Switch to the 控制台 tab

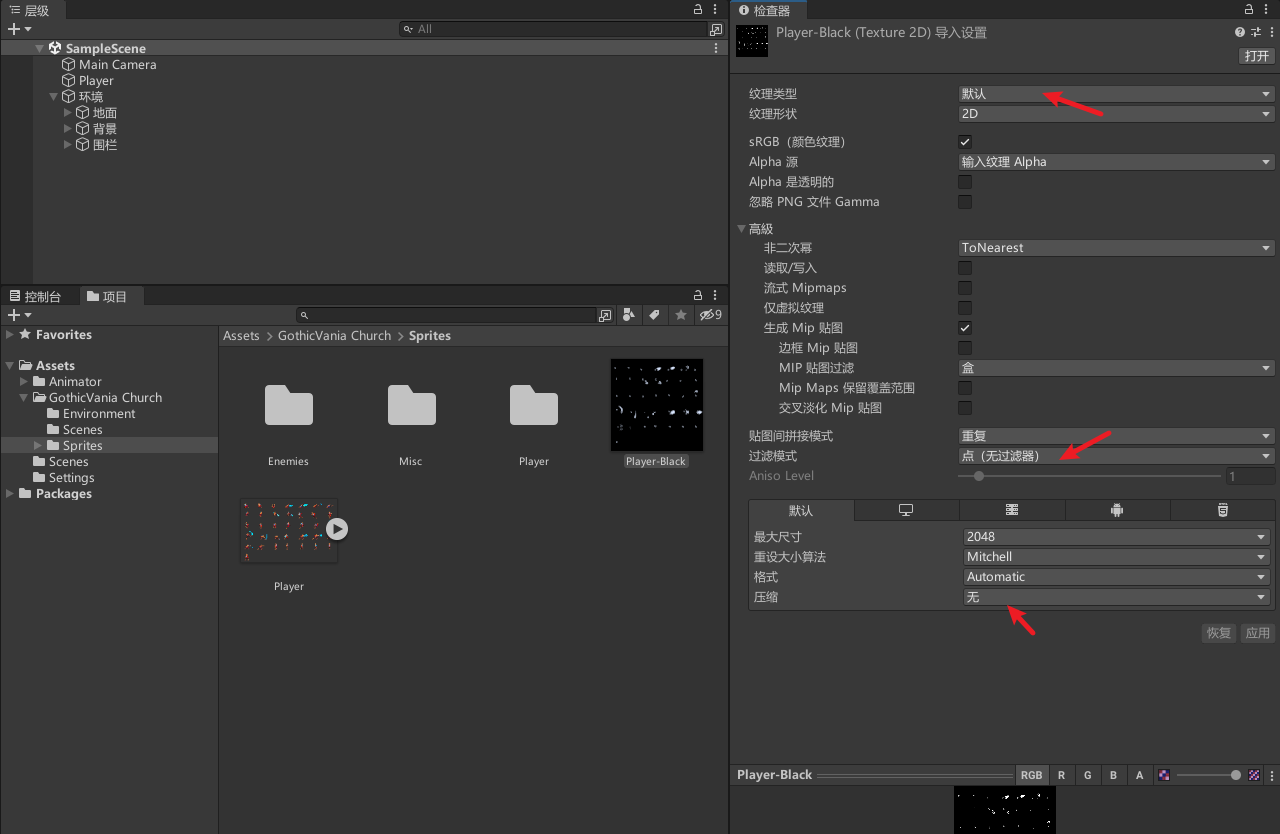36,296
